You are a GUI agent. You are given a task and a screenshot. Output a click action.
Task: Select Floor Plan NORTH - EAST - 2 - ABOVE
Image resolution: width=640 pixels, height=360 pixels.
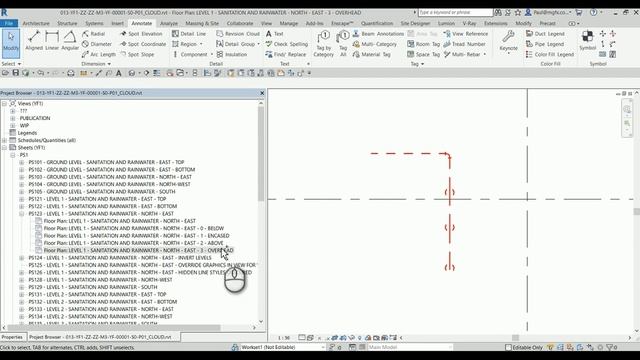pos(133,243)
